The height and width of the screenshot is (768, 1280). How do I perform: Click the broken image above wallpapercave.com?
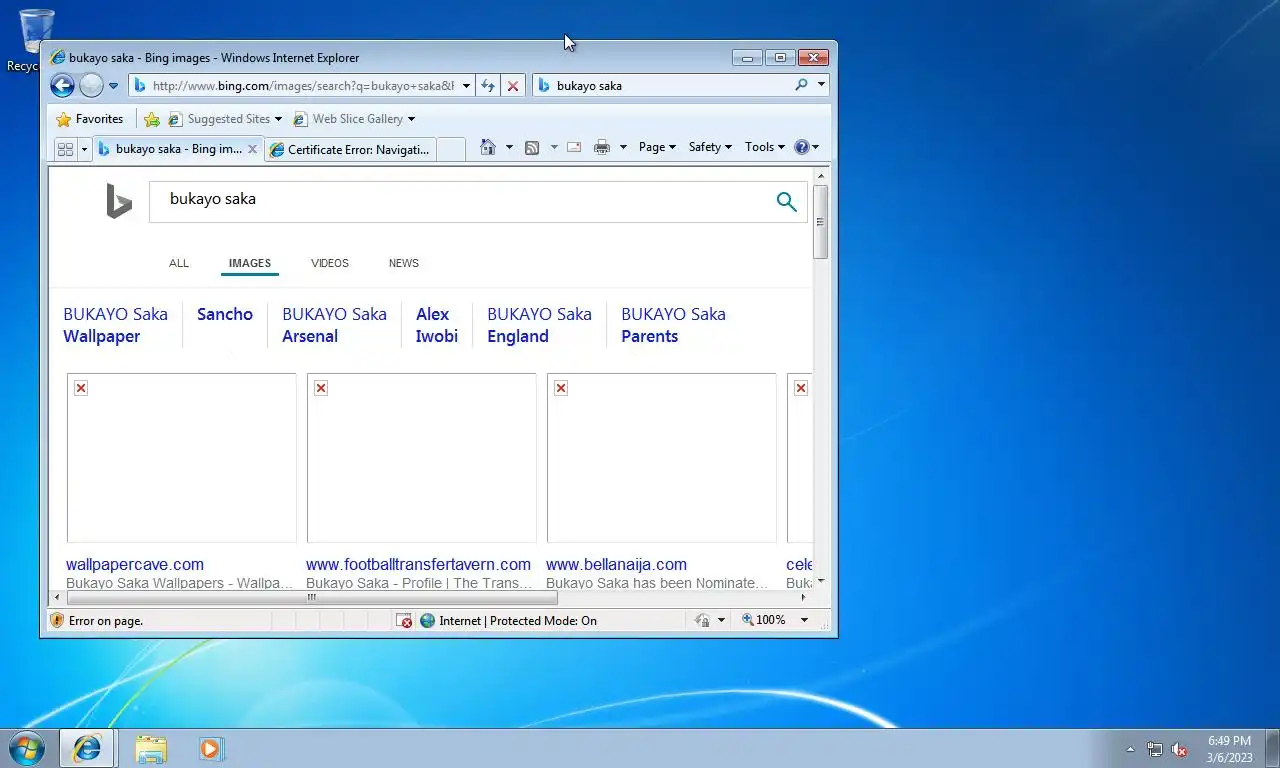point(181,458)
